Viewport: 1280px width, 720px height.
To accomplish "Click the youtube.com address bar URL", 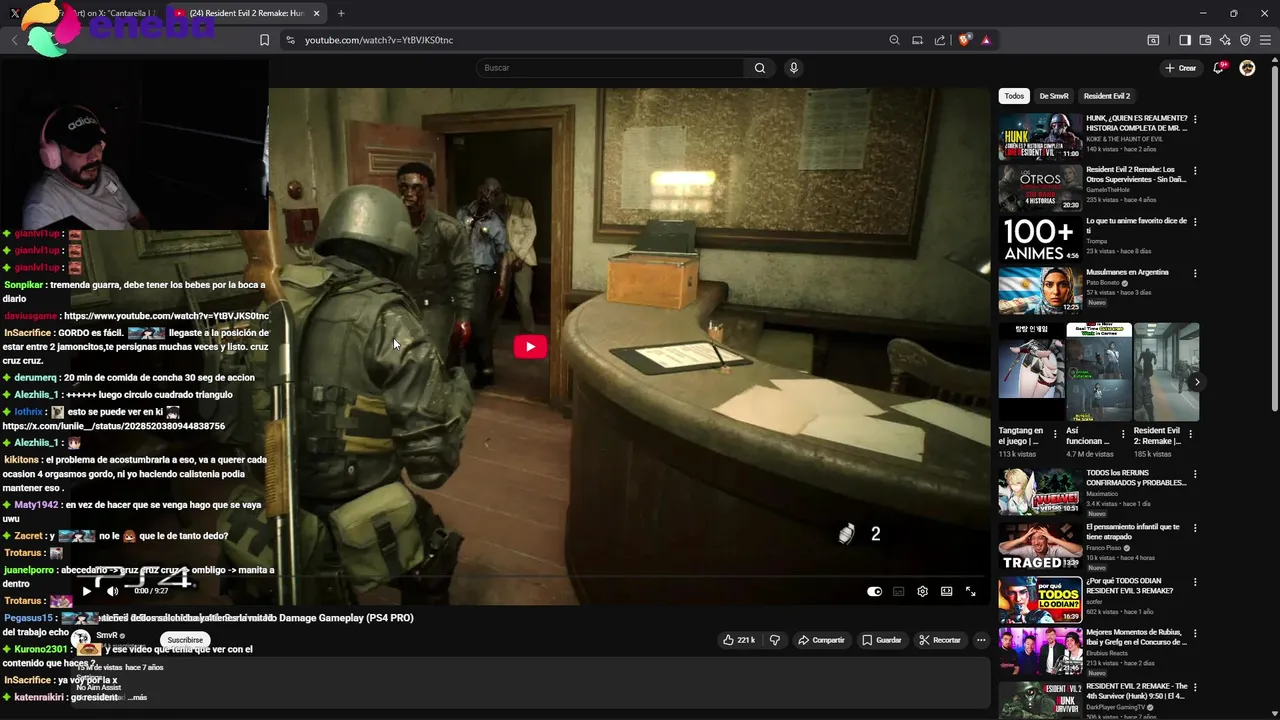I will (x=379, y=40).
